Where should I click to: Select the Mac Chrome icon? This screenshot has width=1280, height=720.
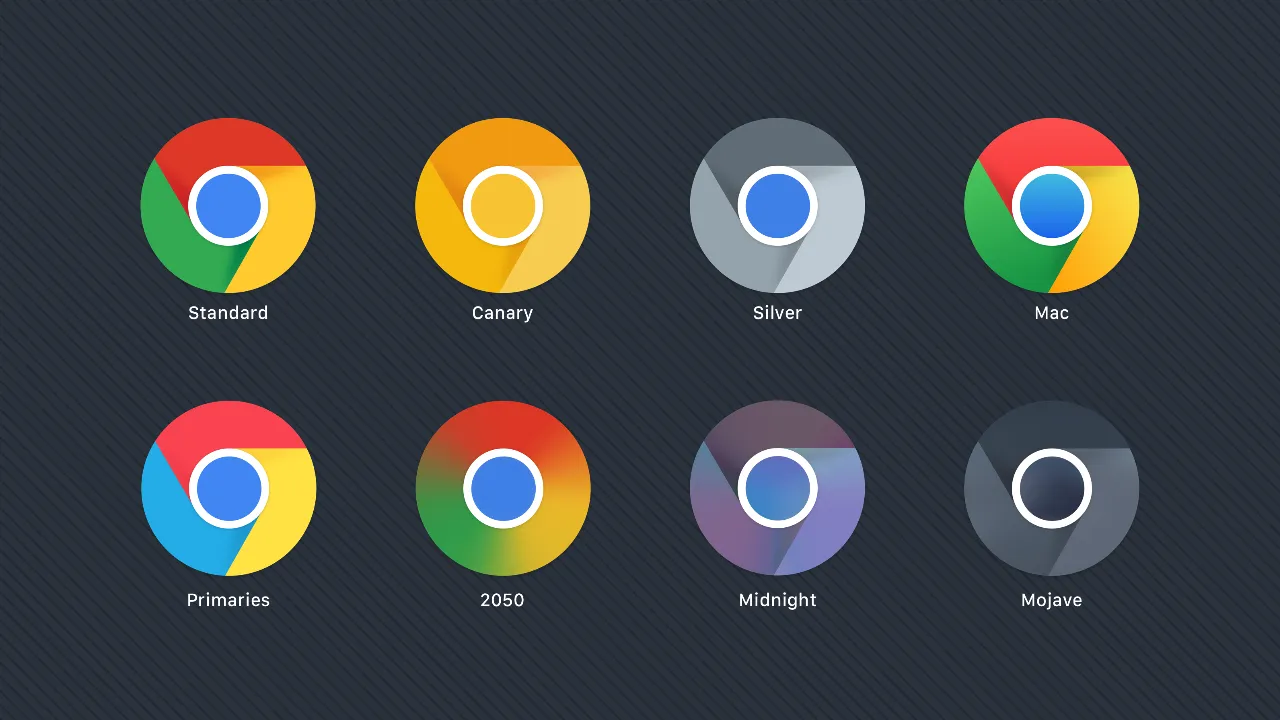(1051, 205)
